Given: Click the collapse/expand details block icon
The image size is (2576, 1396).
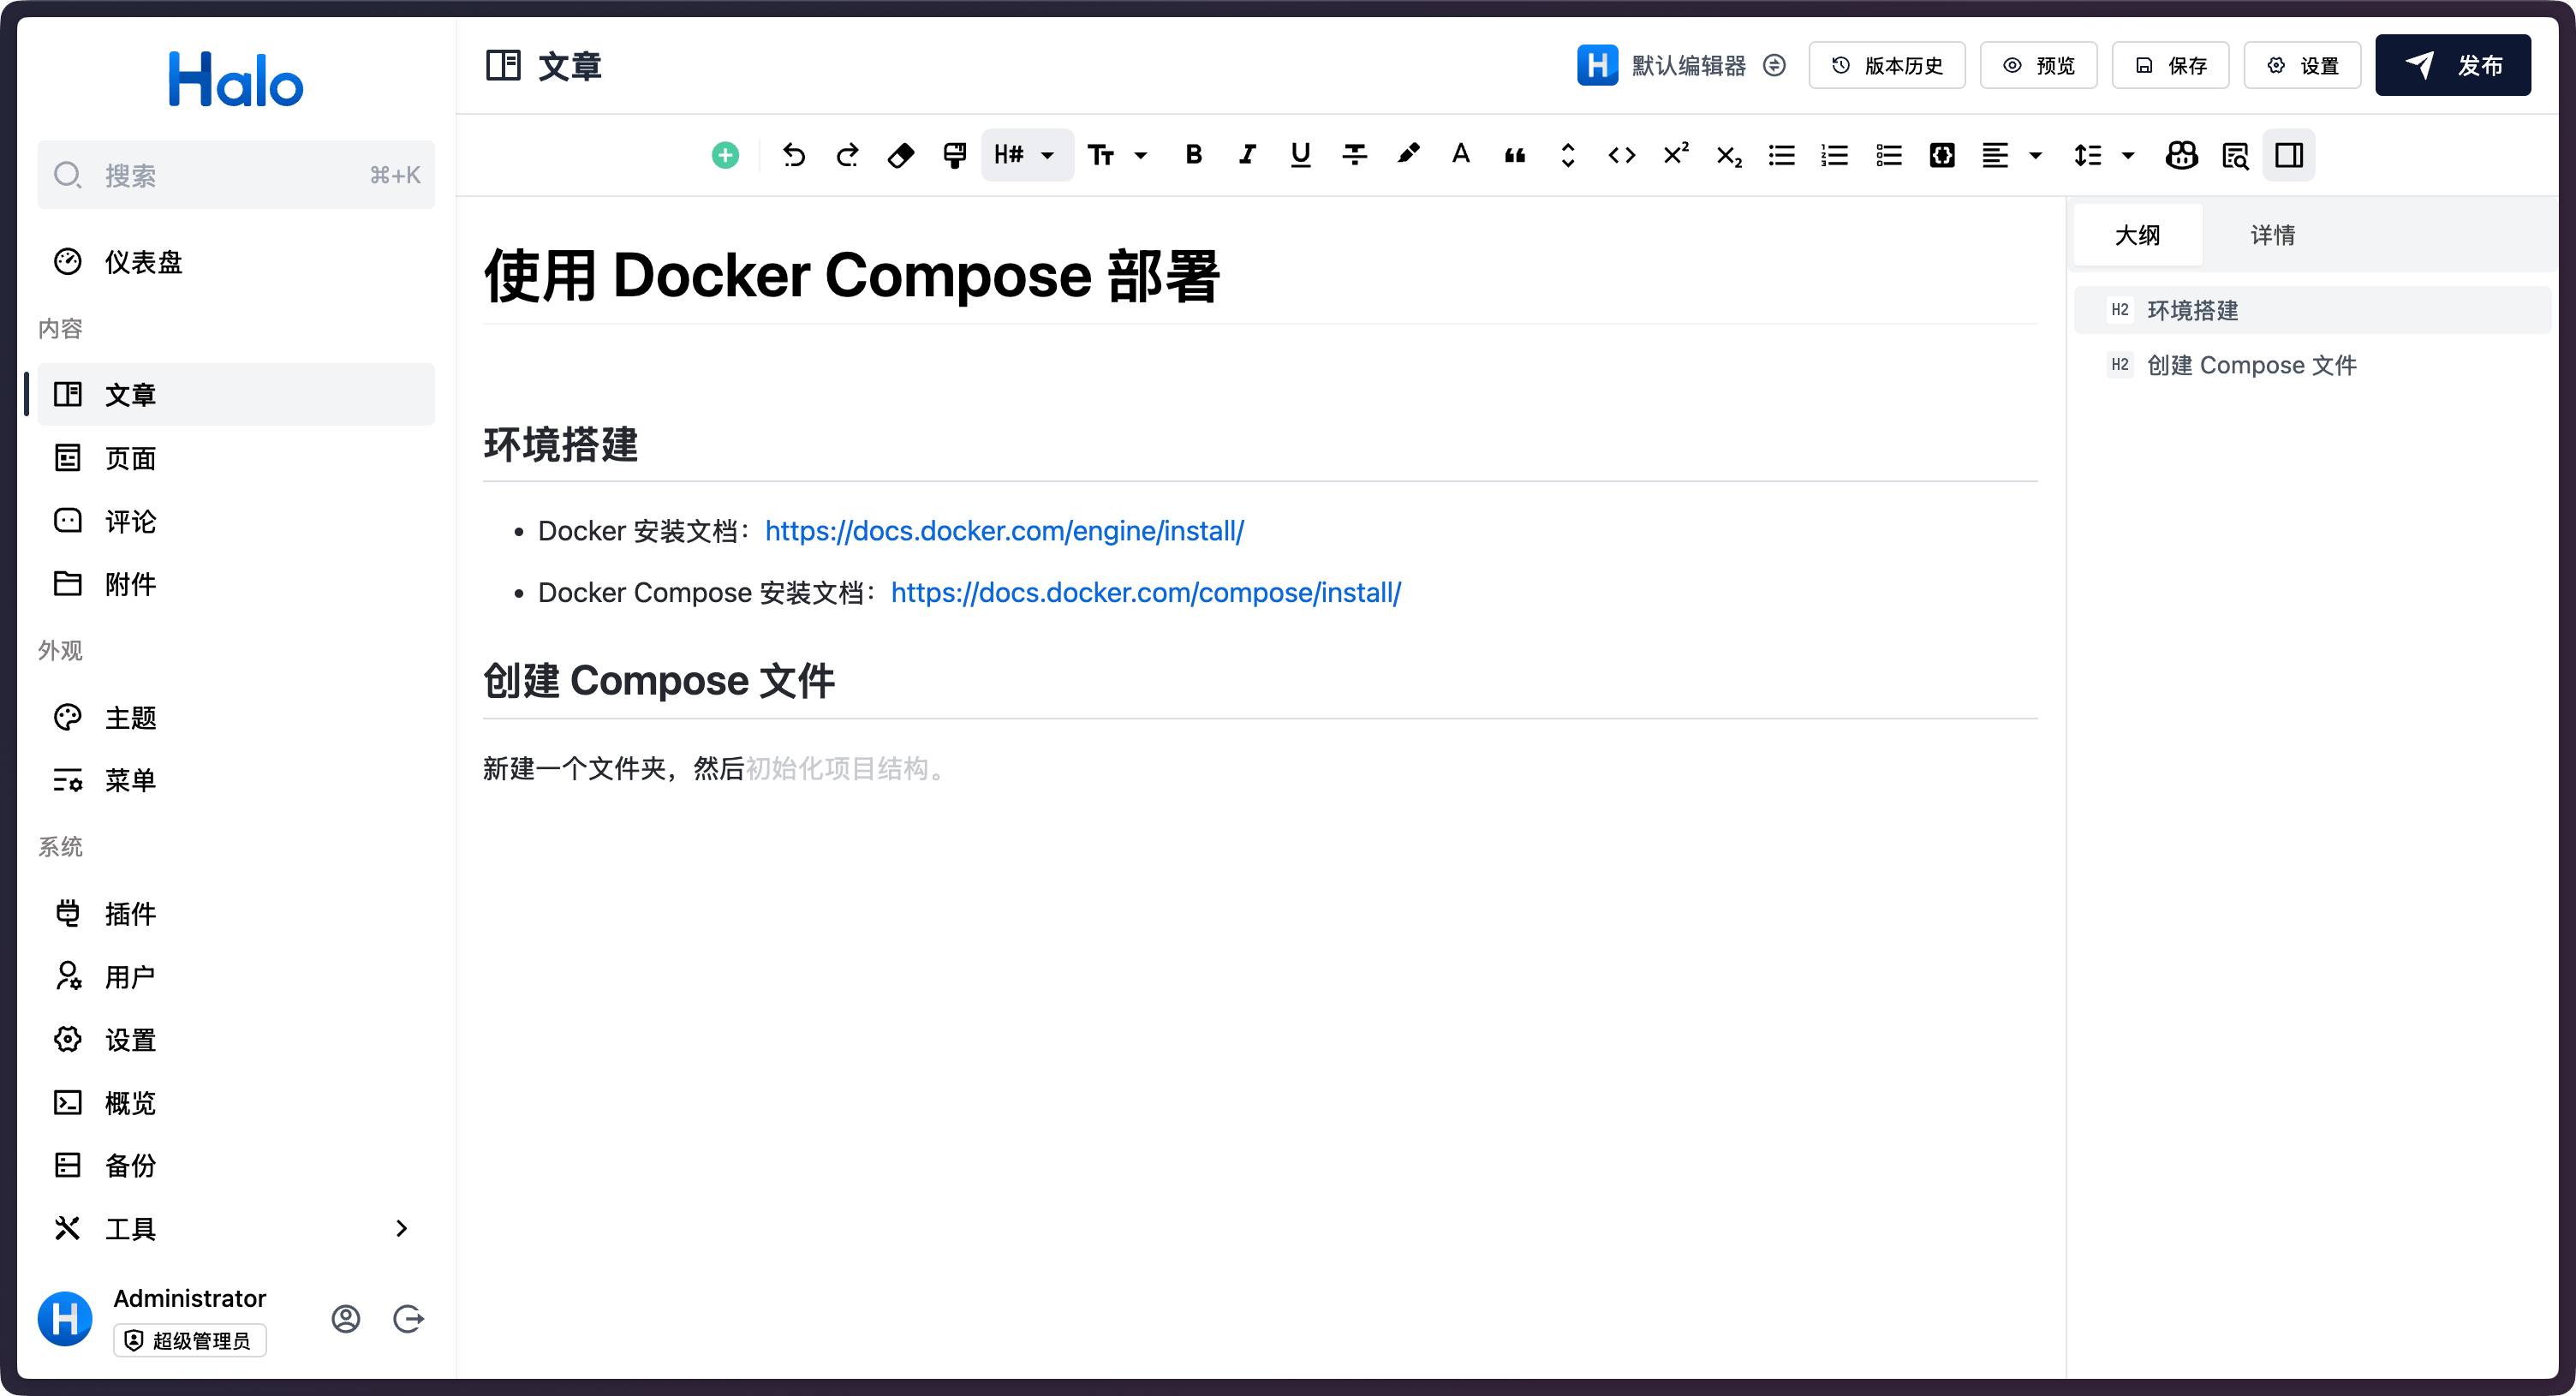Looking at the screenshot, I should pyautogui.click(x=1568, y=155).
